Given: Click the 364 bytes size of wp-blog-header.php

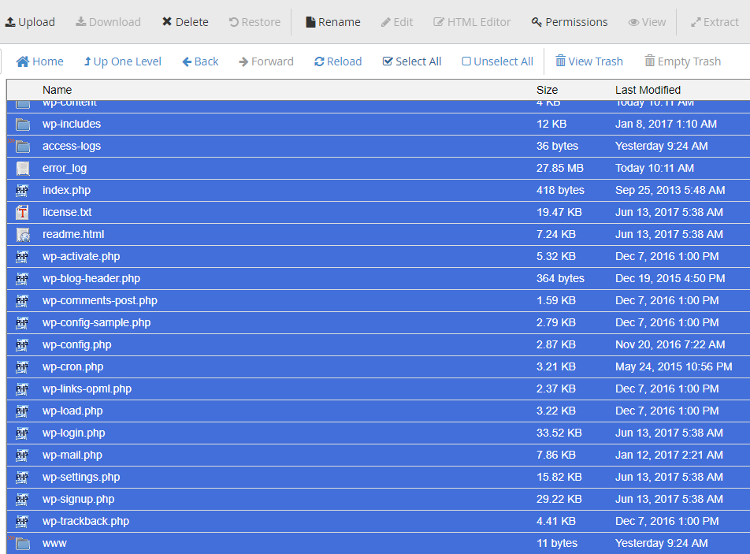Looking at the screenshot, I should pos(560,278).
